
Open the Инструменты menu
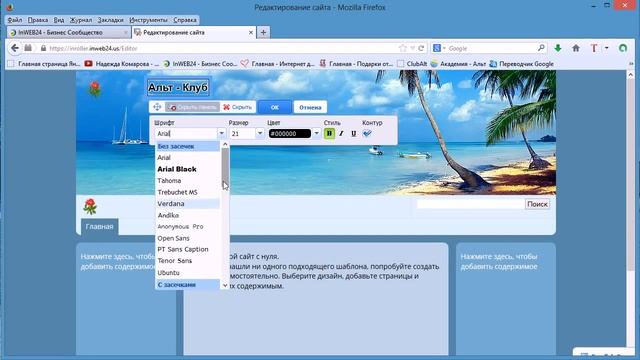148,20
